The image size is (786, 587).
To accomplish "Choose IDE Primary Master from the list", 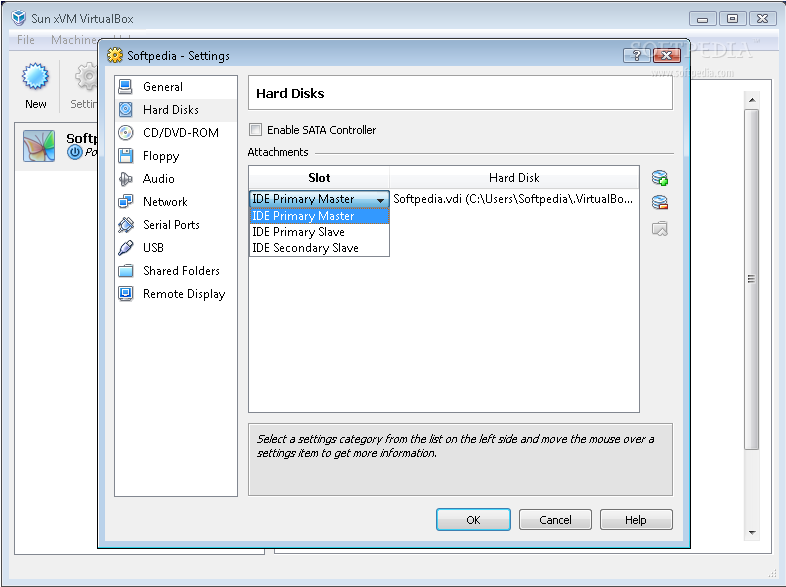I will (319, 216).
